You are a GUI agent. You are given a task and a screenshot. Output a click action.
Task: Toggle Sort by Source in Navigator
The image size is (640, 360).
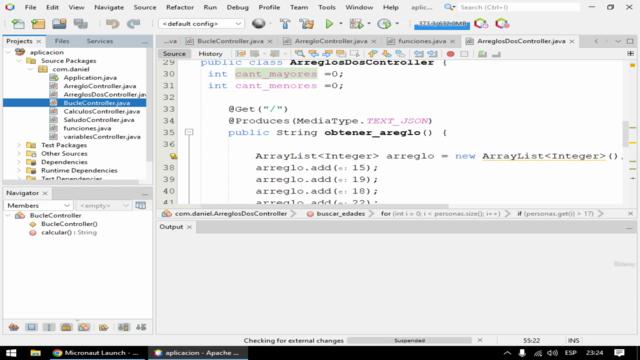(141, 327)
